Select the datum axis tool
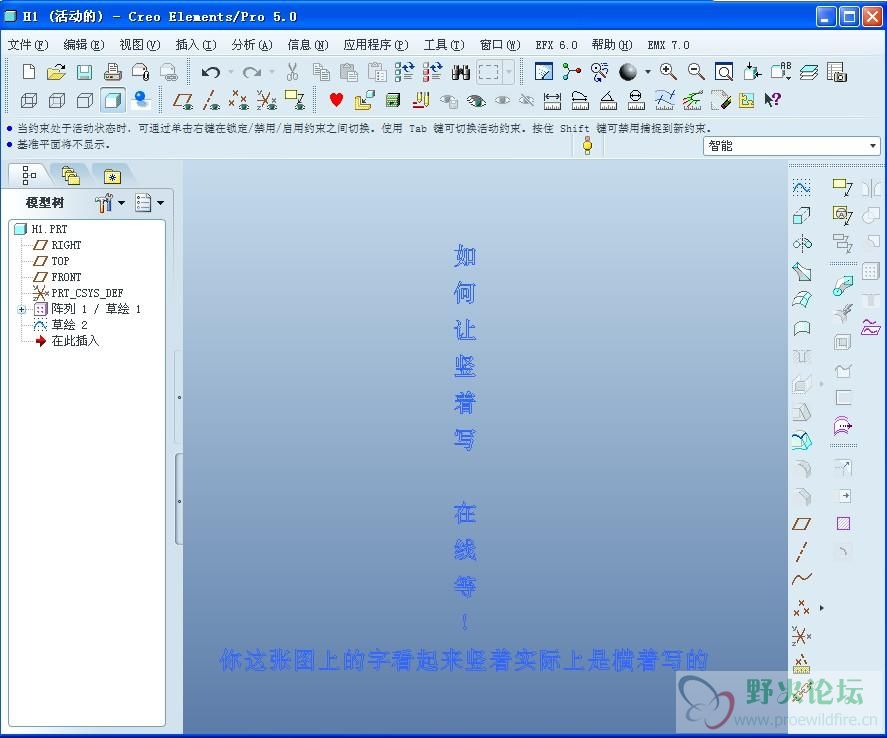 tap(802, 551)
